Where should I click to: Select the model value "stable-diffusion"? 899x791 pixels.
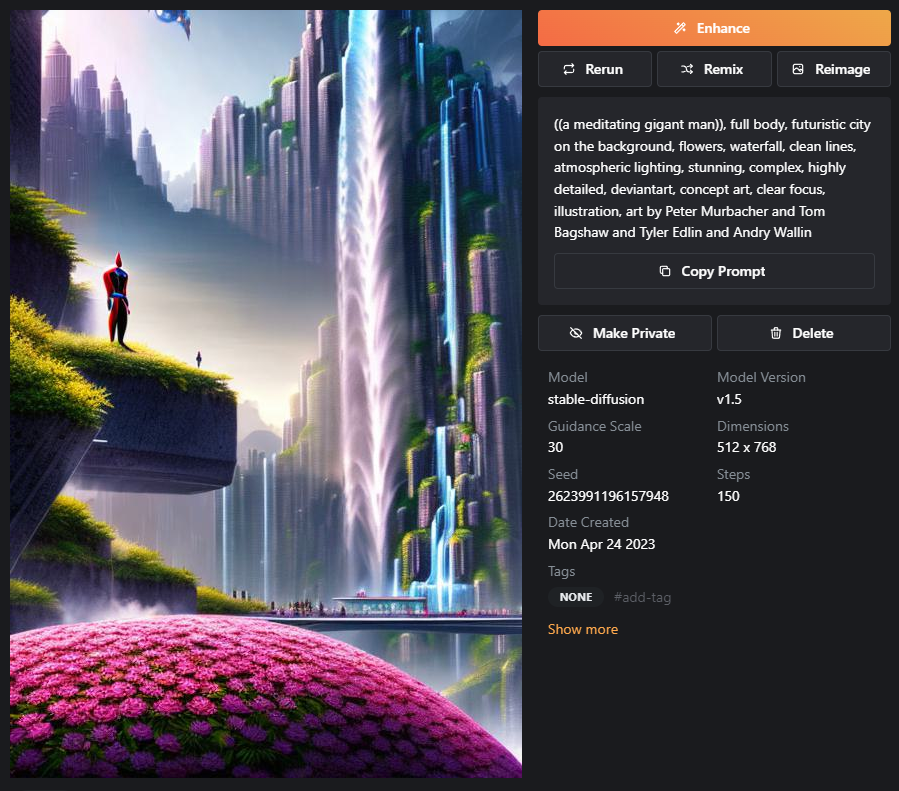(596, 400)
